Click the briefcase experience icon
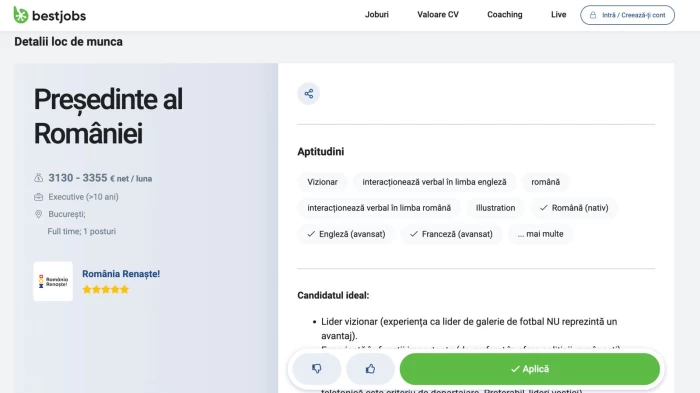 38,197
